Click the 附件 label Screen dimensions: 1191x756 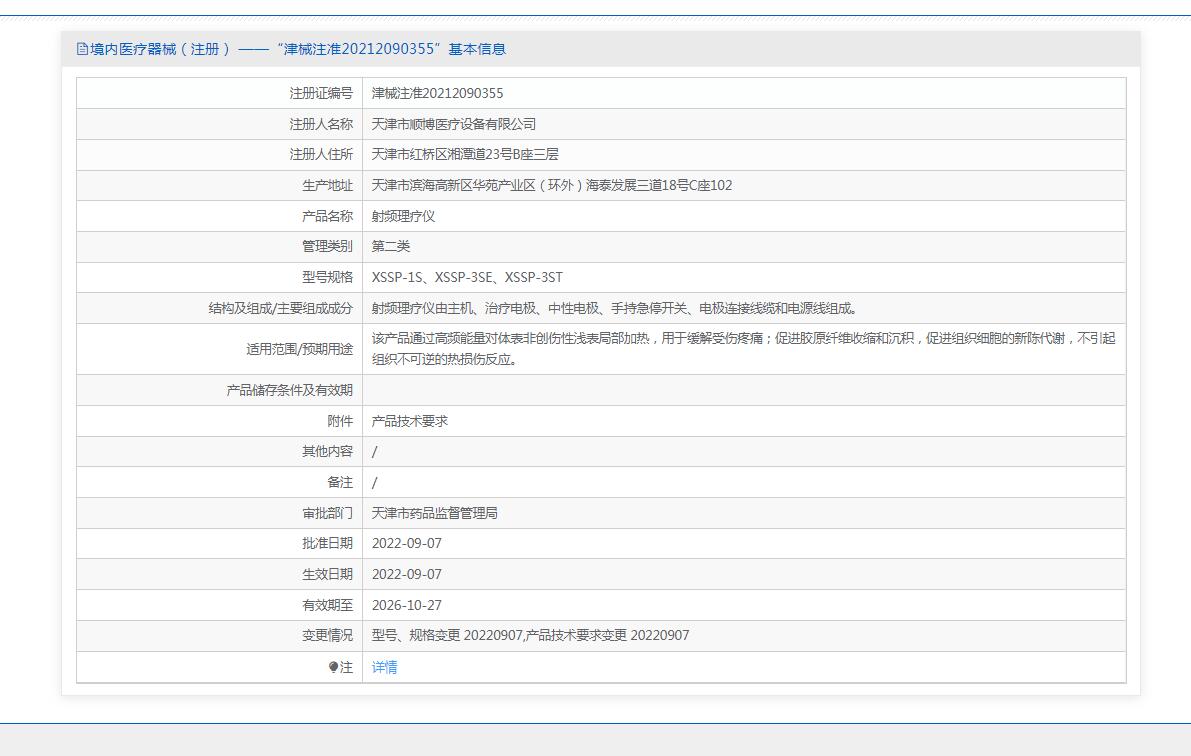coord(340,421)
